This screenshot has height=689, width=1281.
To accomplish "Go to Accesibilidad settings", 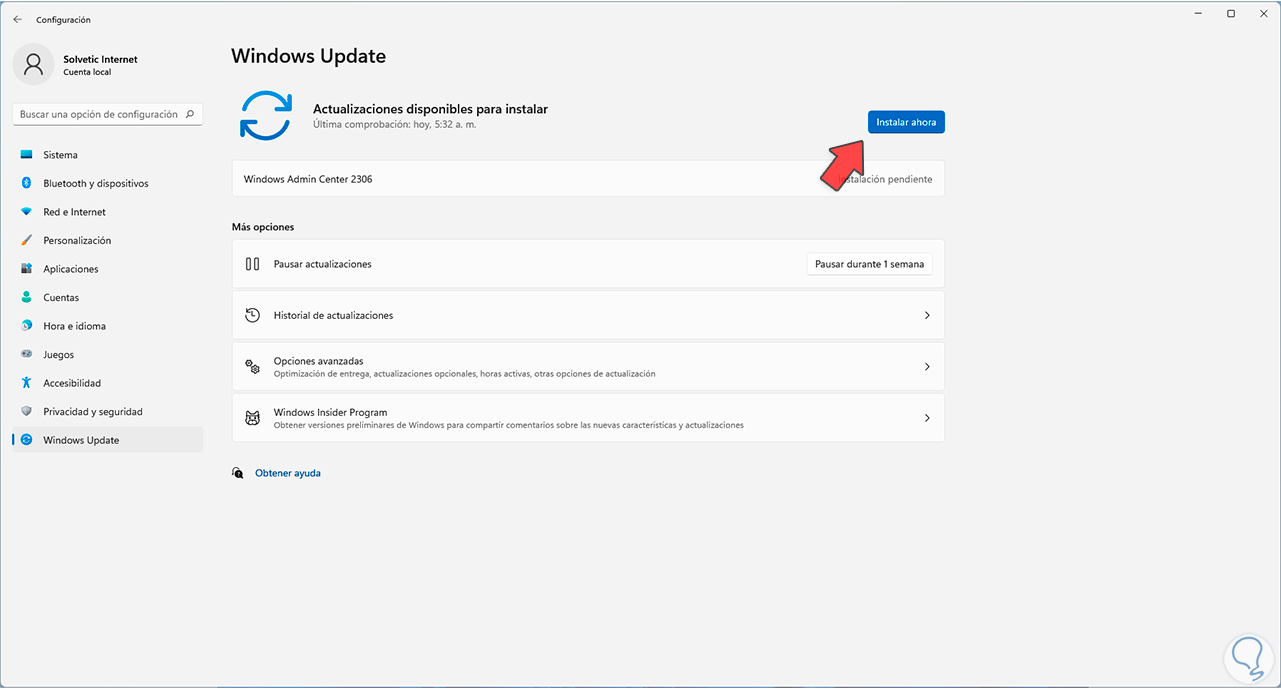I will [108, 383].
